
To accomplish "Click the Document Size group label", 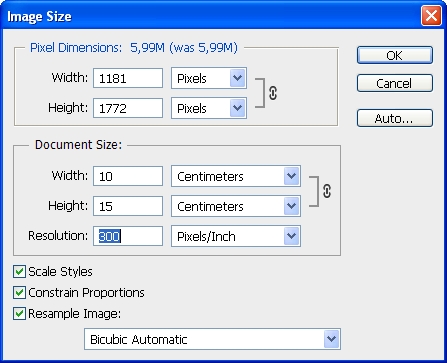I will (79, 145).
